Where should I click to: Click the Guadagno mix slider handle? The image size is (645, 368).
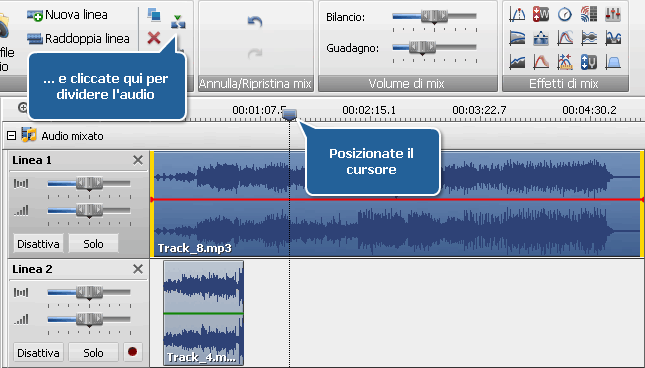click(422, 48)
